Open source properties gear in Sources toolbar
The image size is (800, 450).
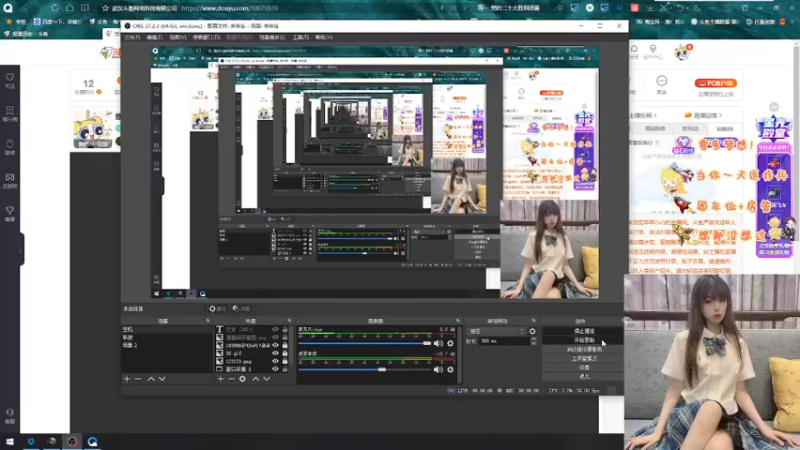coord(242,379)
